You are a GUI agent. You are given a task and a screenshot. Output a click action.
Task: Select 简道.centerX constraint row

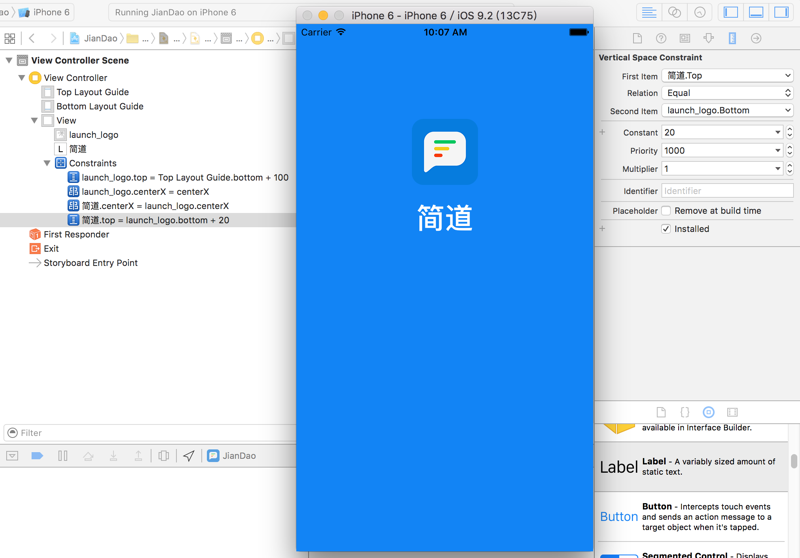click(x=148, y=206)
